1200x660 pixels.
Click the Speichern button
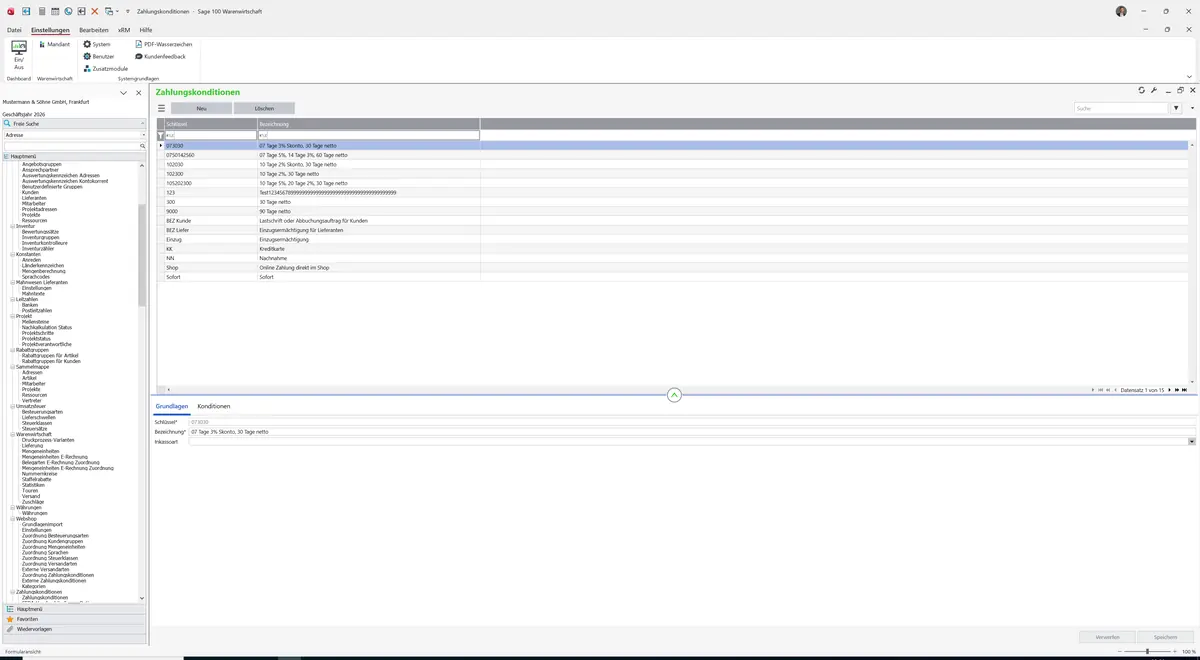(x=1165, y=636)
